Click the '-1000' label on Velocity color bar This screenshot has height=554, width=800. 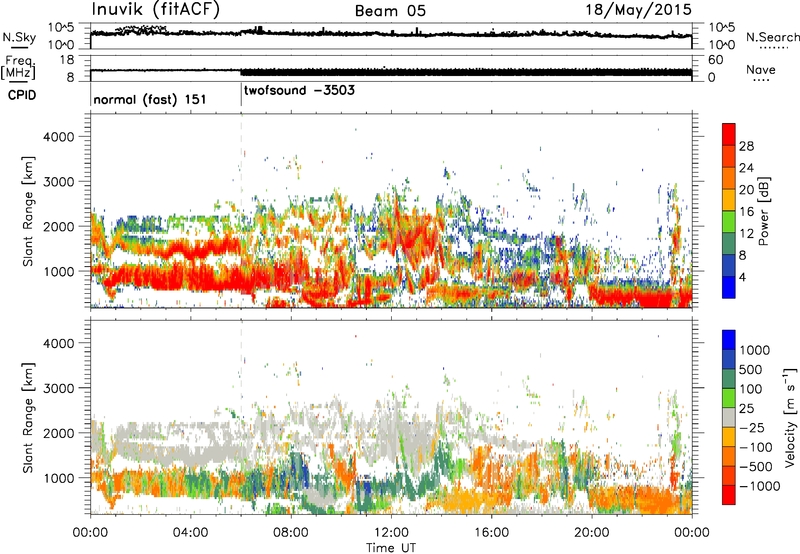760,486
